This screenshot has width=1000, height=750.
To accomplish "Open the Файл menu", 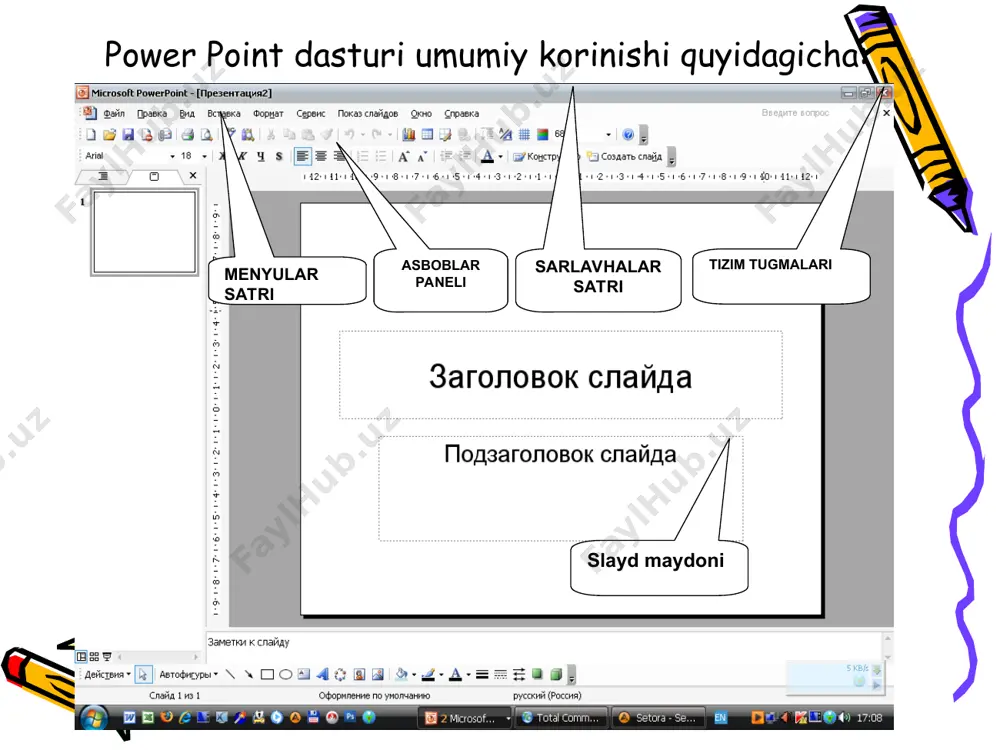I will click(x=114, y=114).
